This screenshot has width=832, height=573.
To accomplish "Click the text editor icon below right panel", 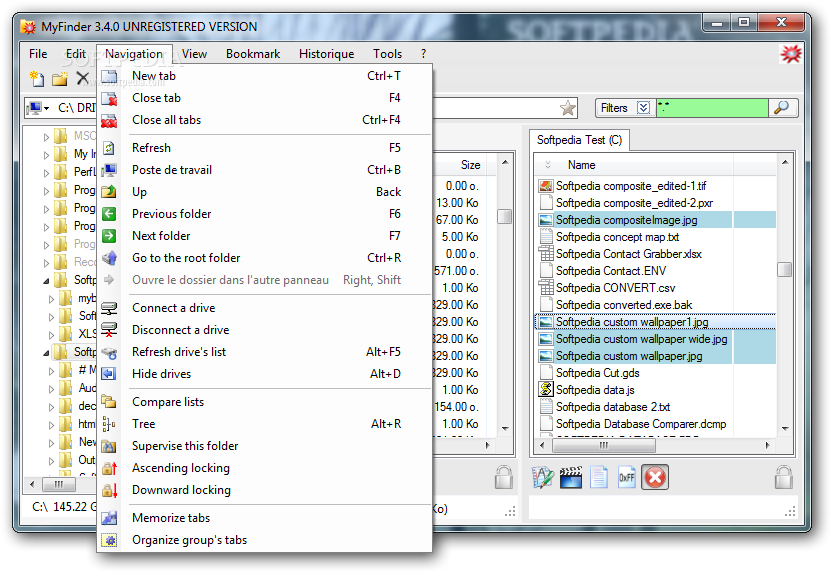I will (543, 477).
